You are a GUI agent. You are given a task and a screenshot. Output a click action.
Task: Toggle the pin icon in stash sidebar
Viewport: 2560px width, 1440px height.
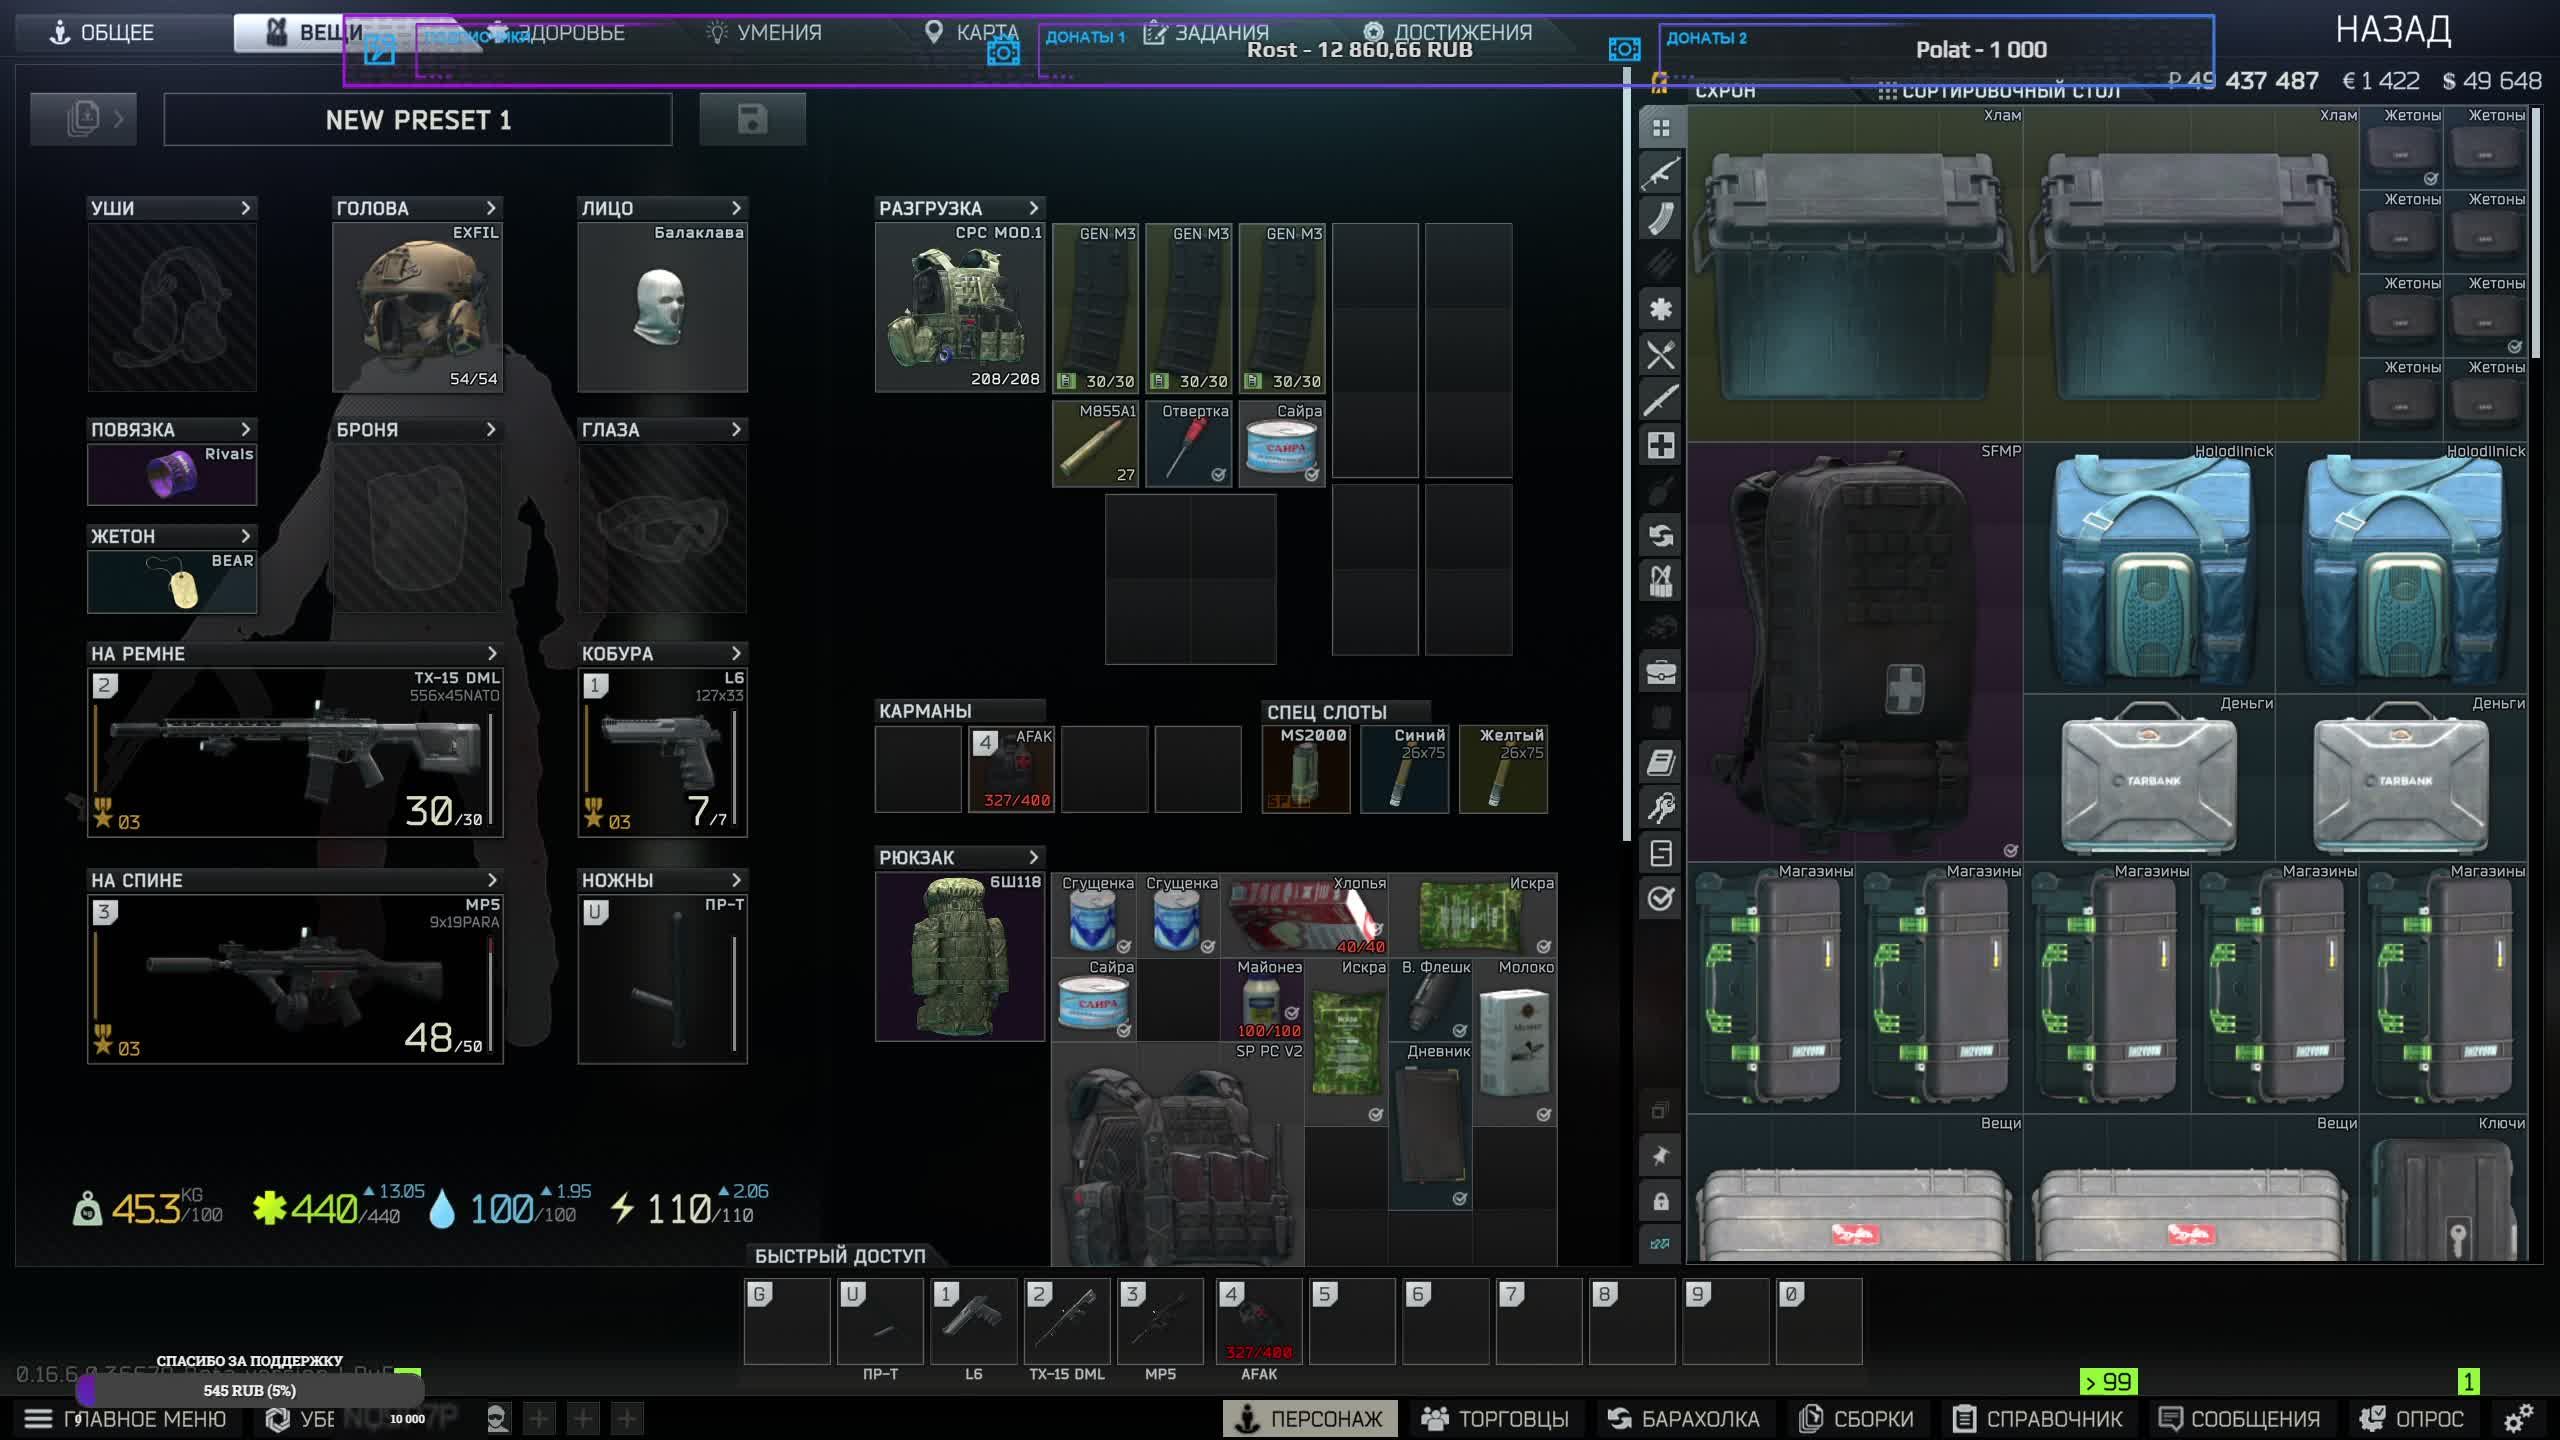(x=1660, y=1156)
